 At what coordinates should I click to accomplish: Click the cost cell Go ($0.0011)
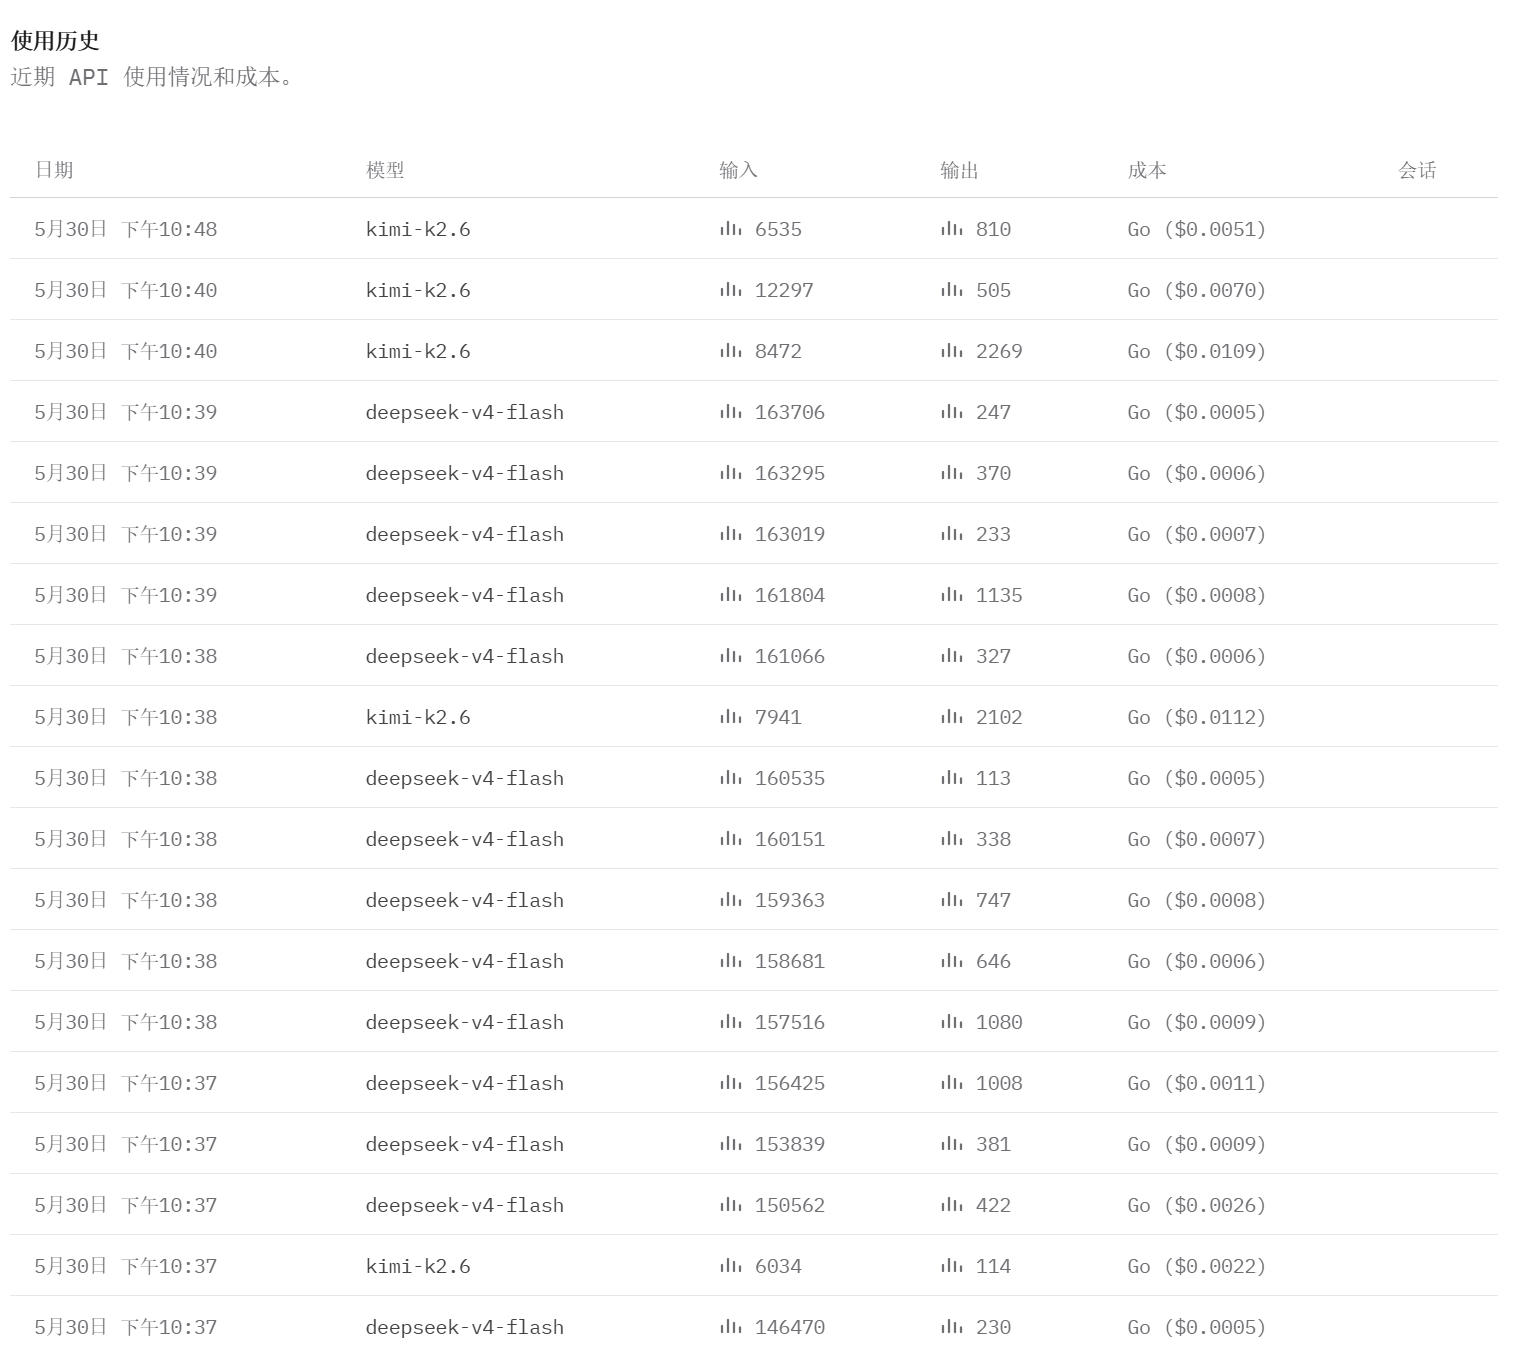coord(1197,1083)
